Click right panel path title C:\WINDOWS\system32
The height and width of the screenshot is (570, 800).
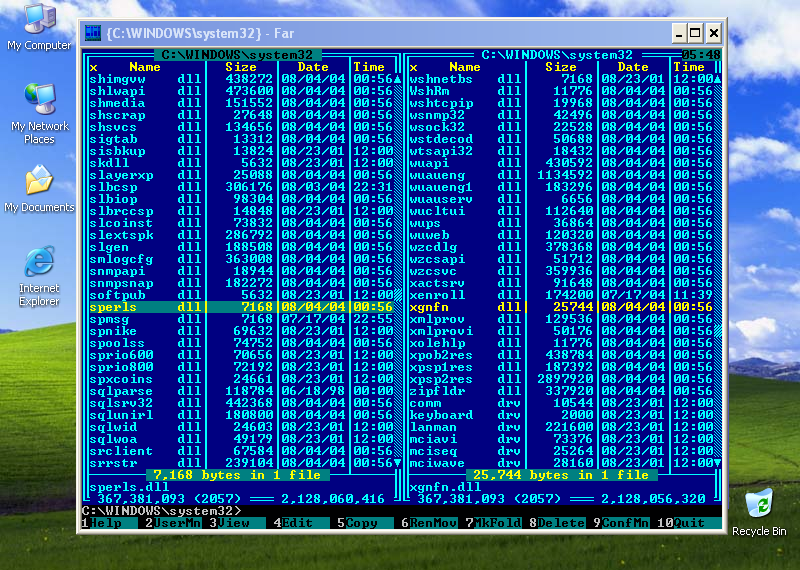557,55
